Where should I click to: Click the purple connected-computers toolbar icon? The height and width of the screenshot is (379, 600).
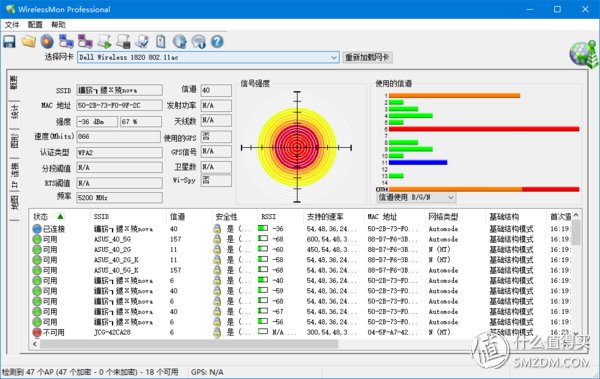point(85,41)
